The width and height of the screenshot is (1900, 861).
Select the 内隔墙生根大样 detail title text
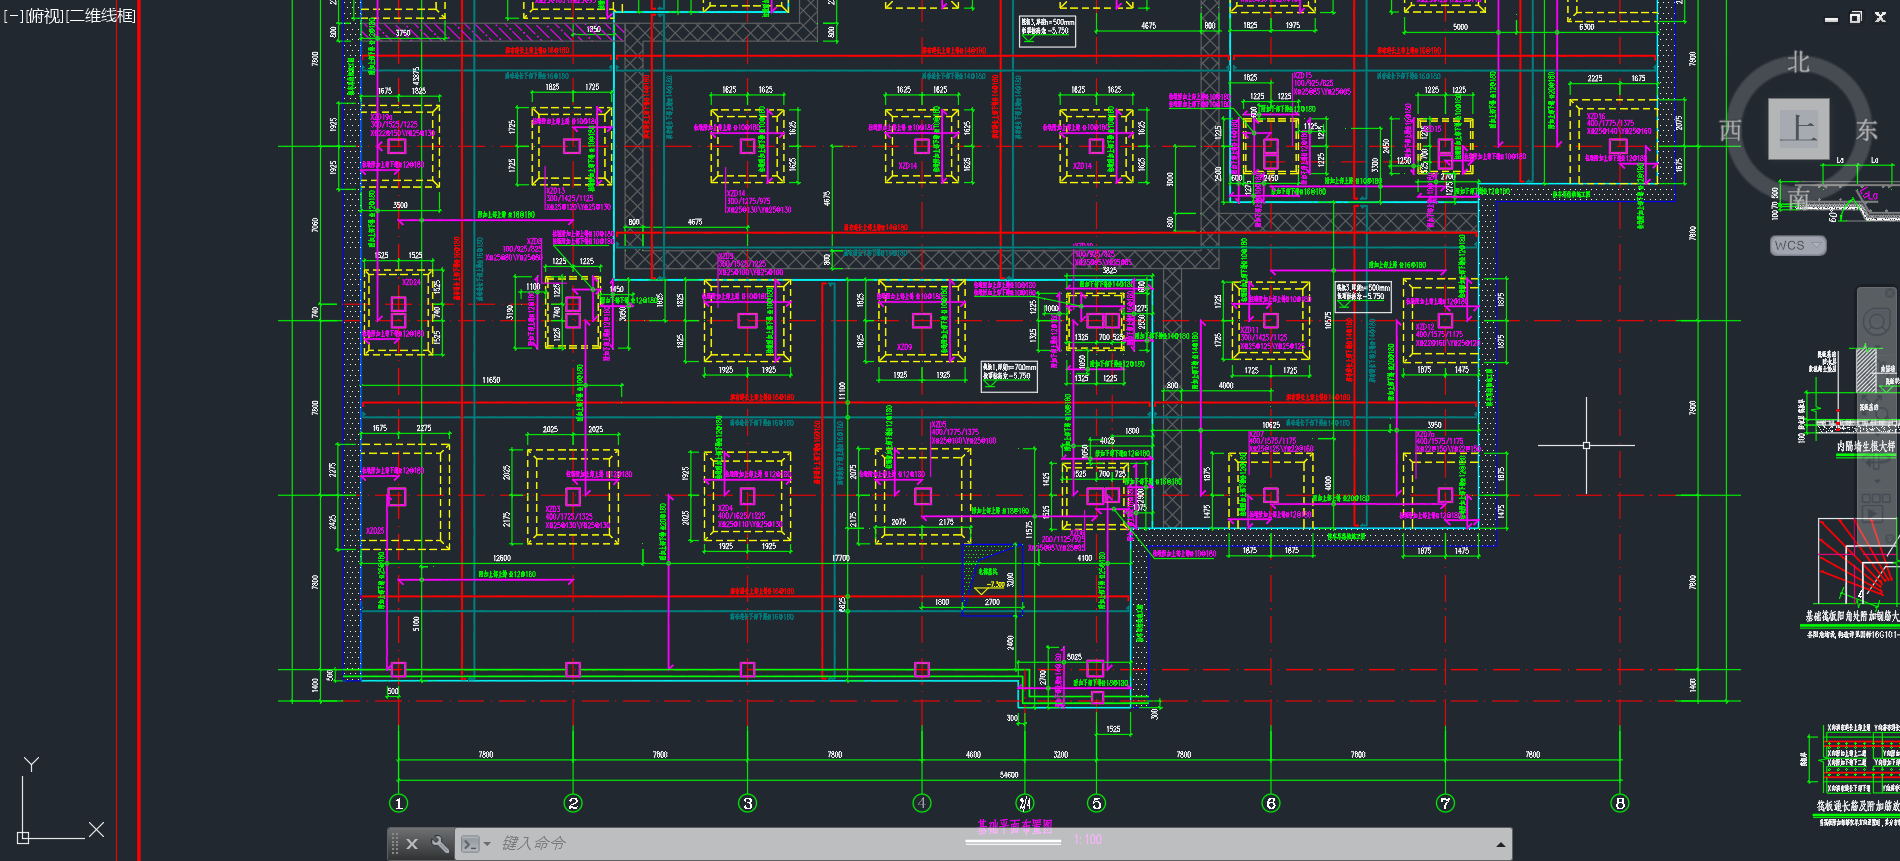pyautogui.click(x=1866, y=447)
